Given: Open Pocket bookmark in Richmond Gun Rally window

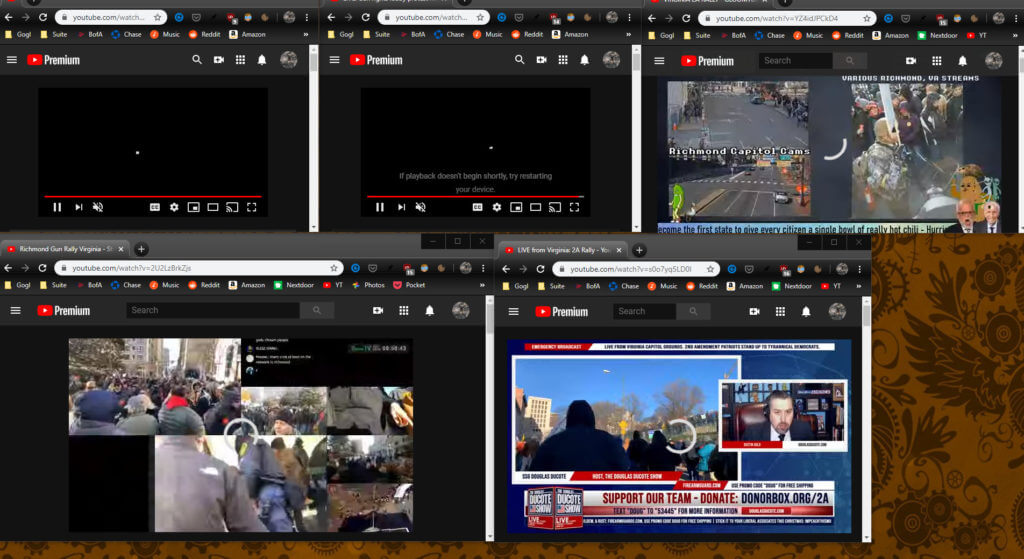Looking at the screenshot, I should pyautogui.click(x=409, y=285).
